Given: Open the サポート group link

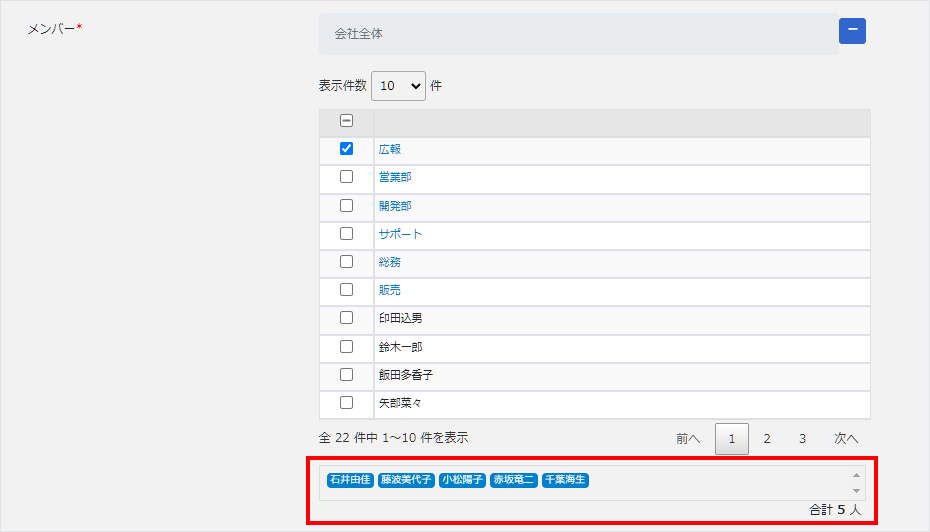Looking at the screenshot, I should pos(400,234).
